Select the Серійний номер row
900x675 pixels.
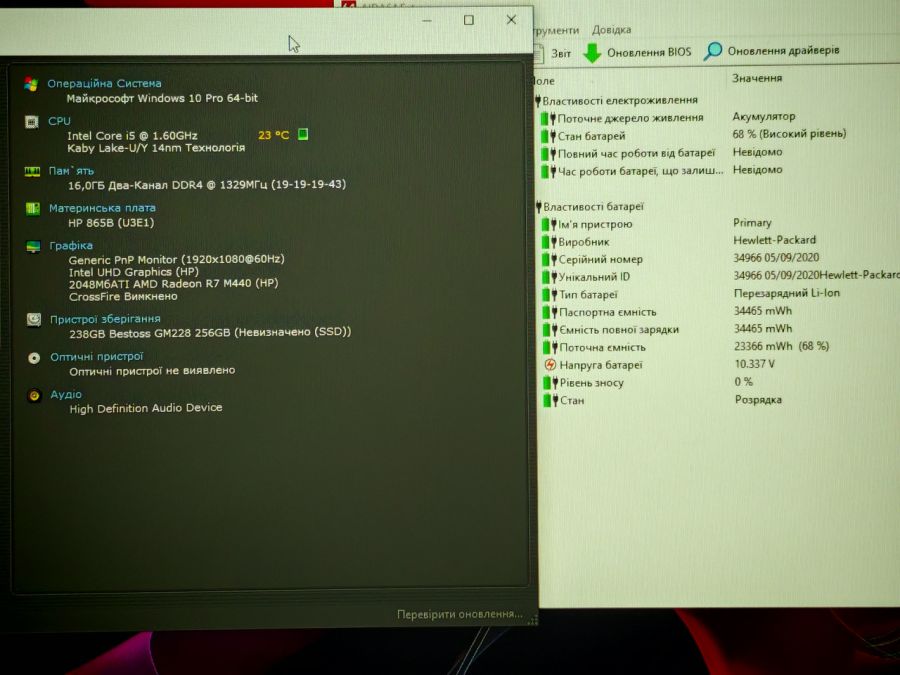coord(681,259)
